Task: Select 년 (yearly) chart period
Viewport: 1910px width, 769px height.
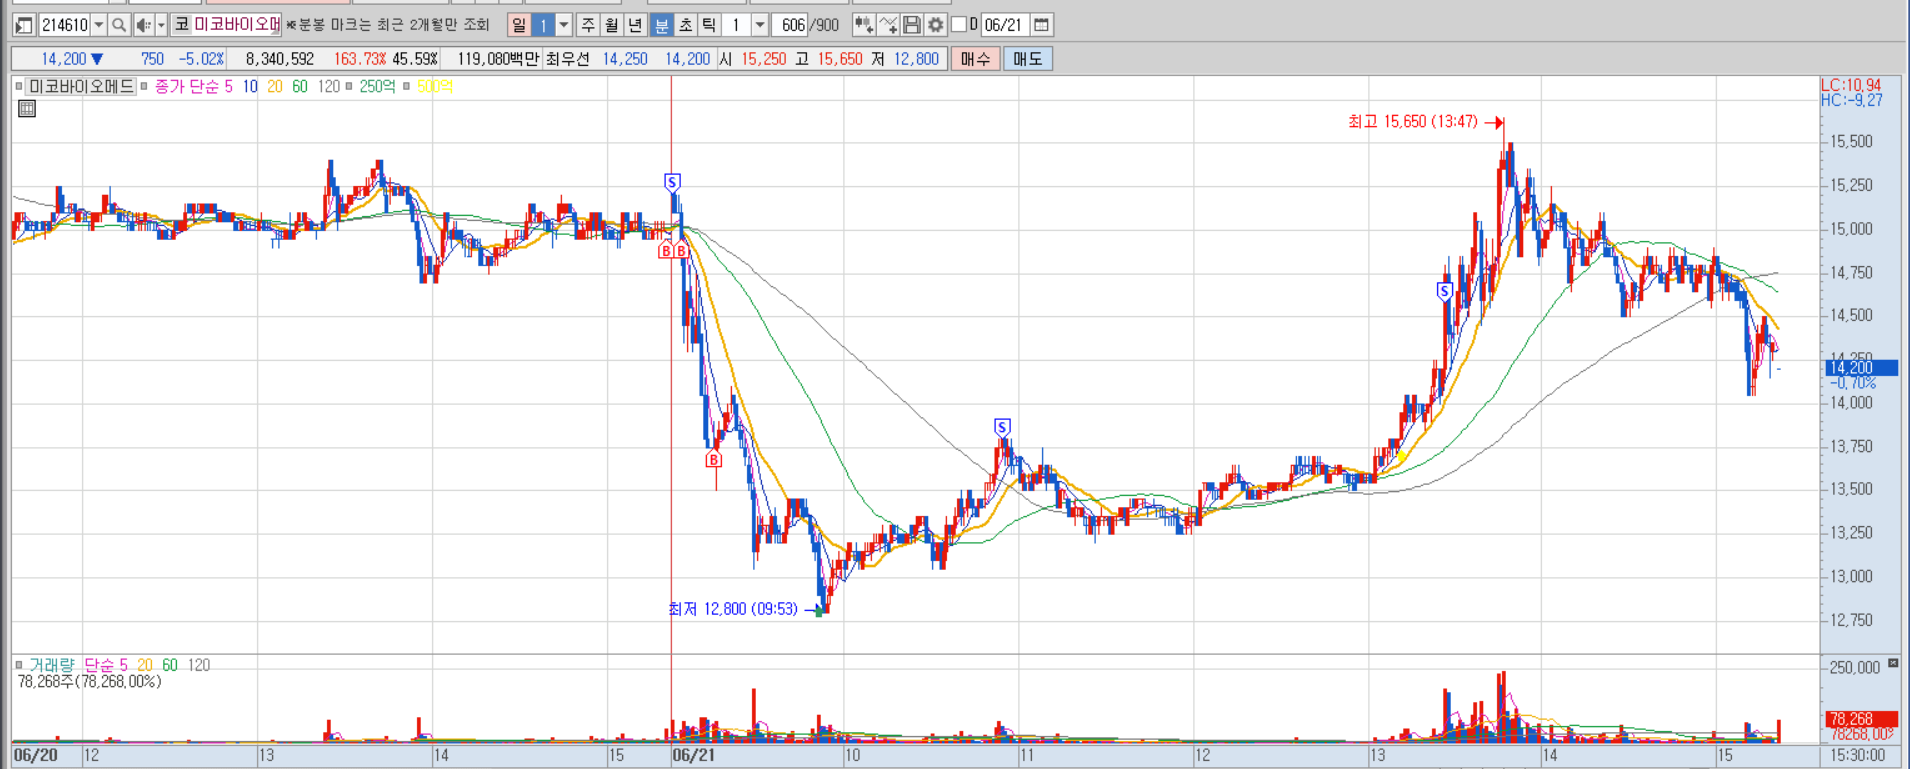Action: point(635,25)
